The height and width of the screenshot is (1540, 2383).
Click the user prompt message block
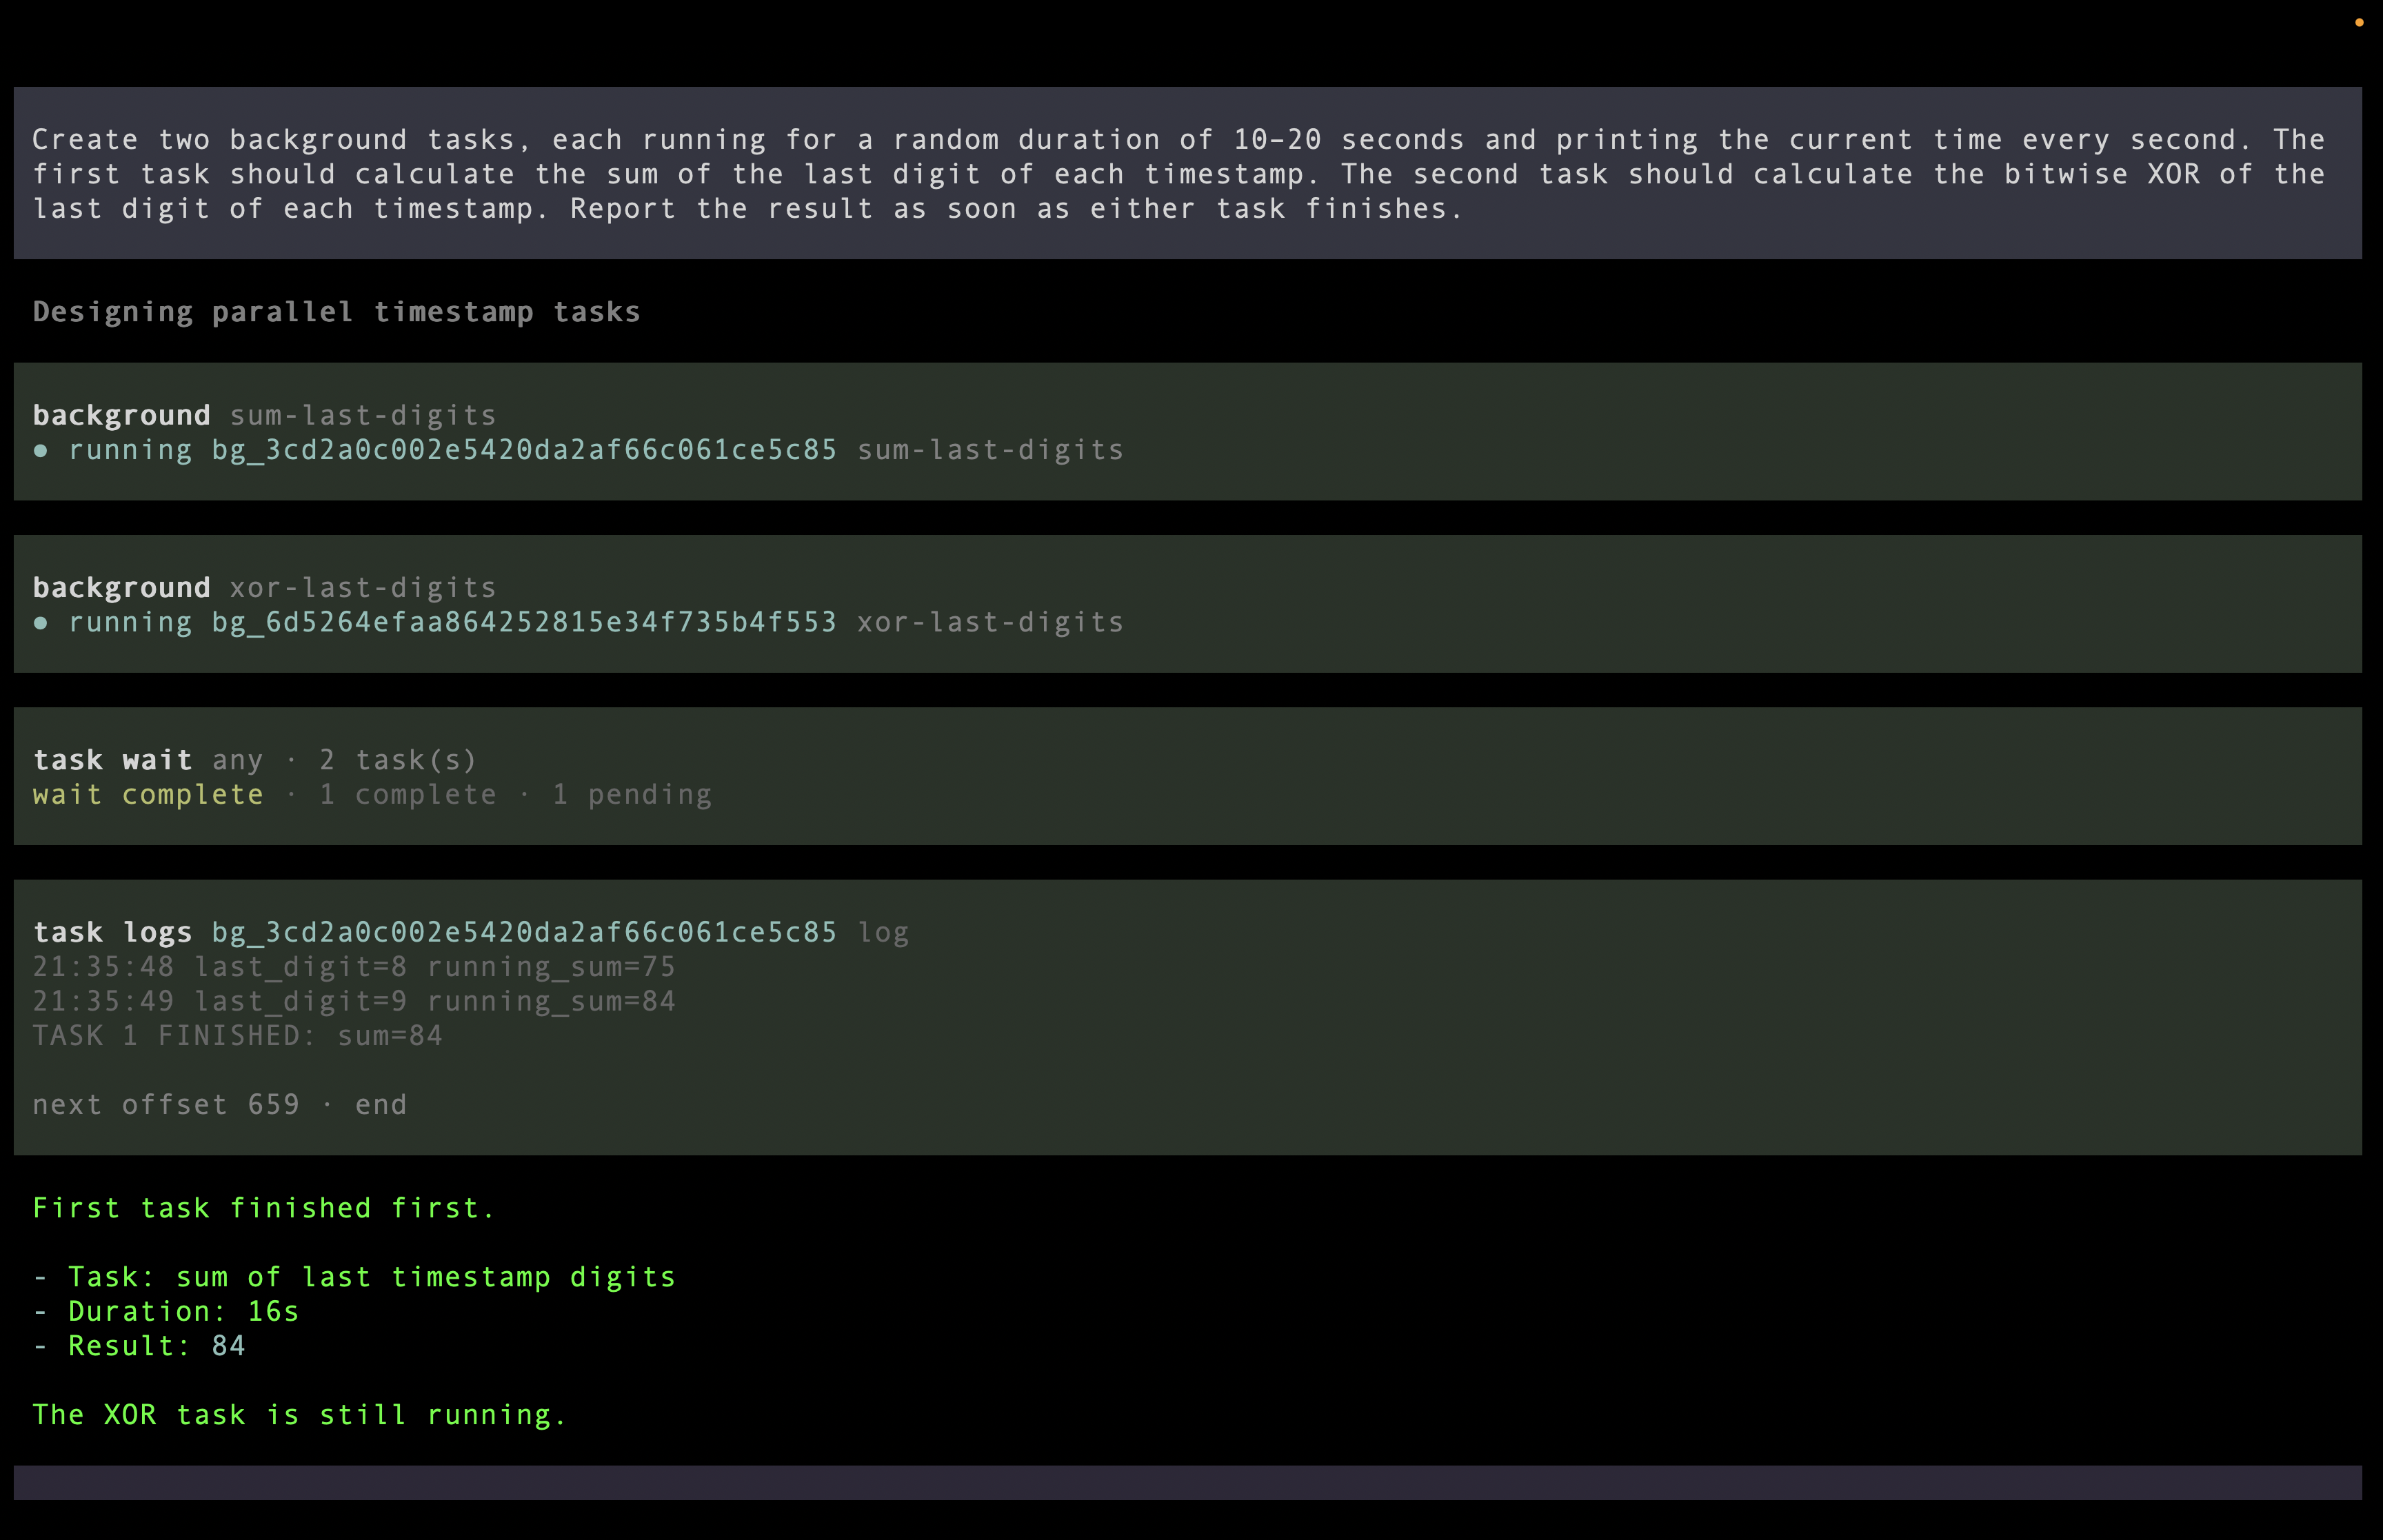tap(1187, 173)
